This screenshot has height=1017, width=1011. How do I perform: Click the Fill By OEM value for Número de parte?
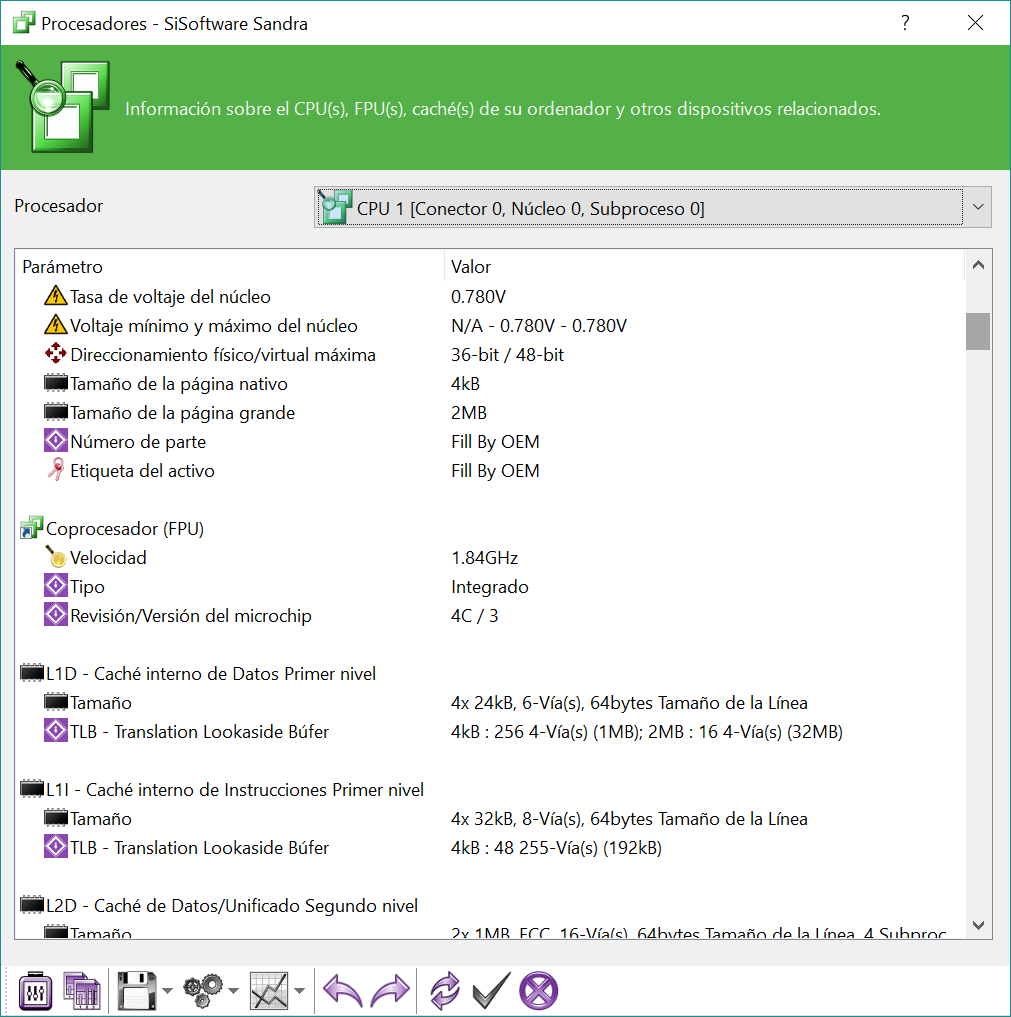[x=495, y=442]
